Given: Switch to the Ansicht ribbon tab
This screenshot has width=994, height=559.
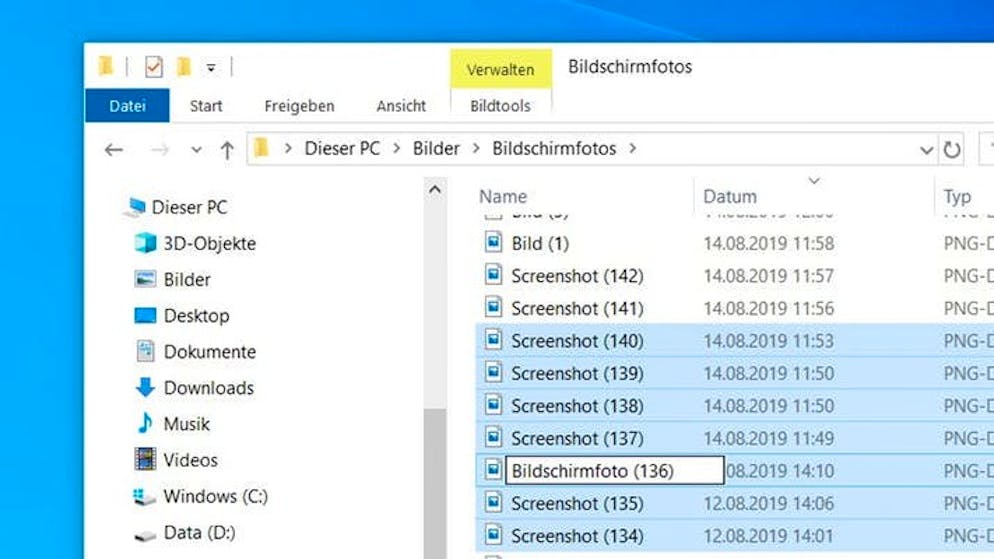Looking at the screenshot, I should tap(401, 106).
